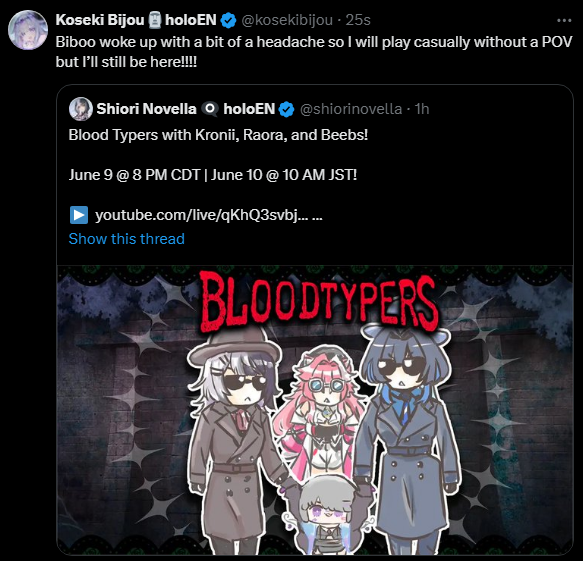Open the @kosekibijou handle
583x561 pixels.
(x=287, y=20)
